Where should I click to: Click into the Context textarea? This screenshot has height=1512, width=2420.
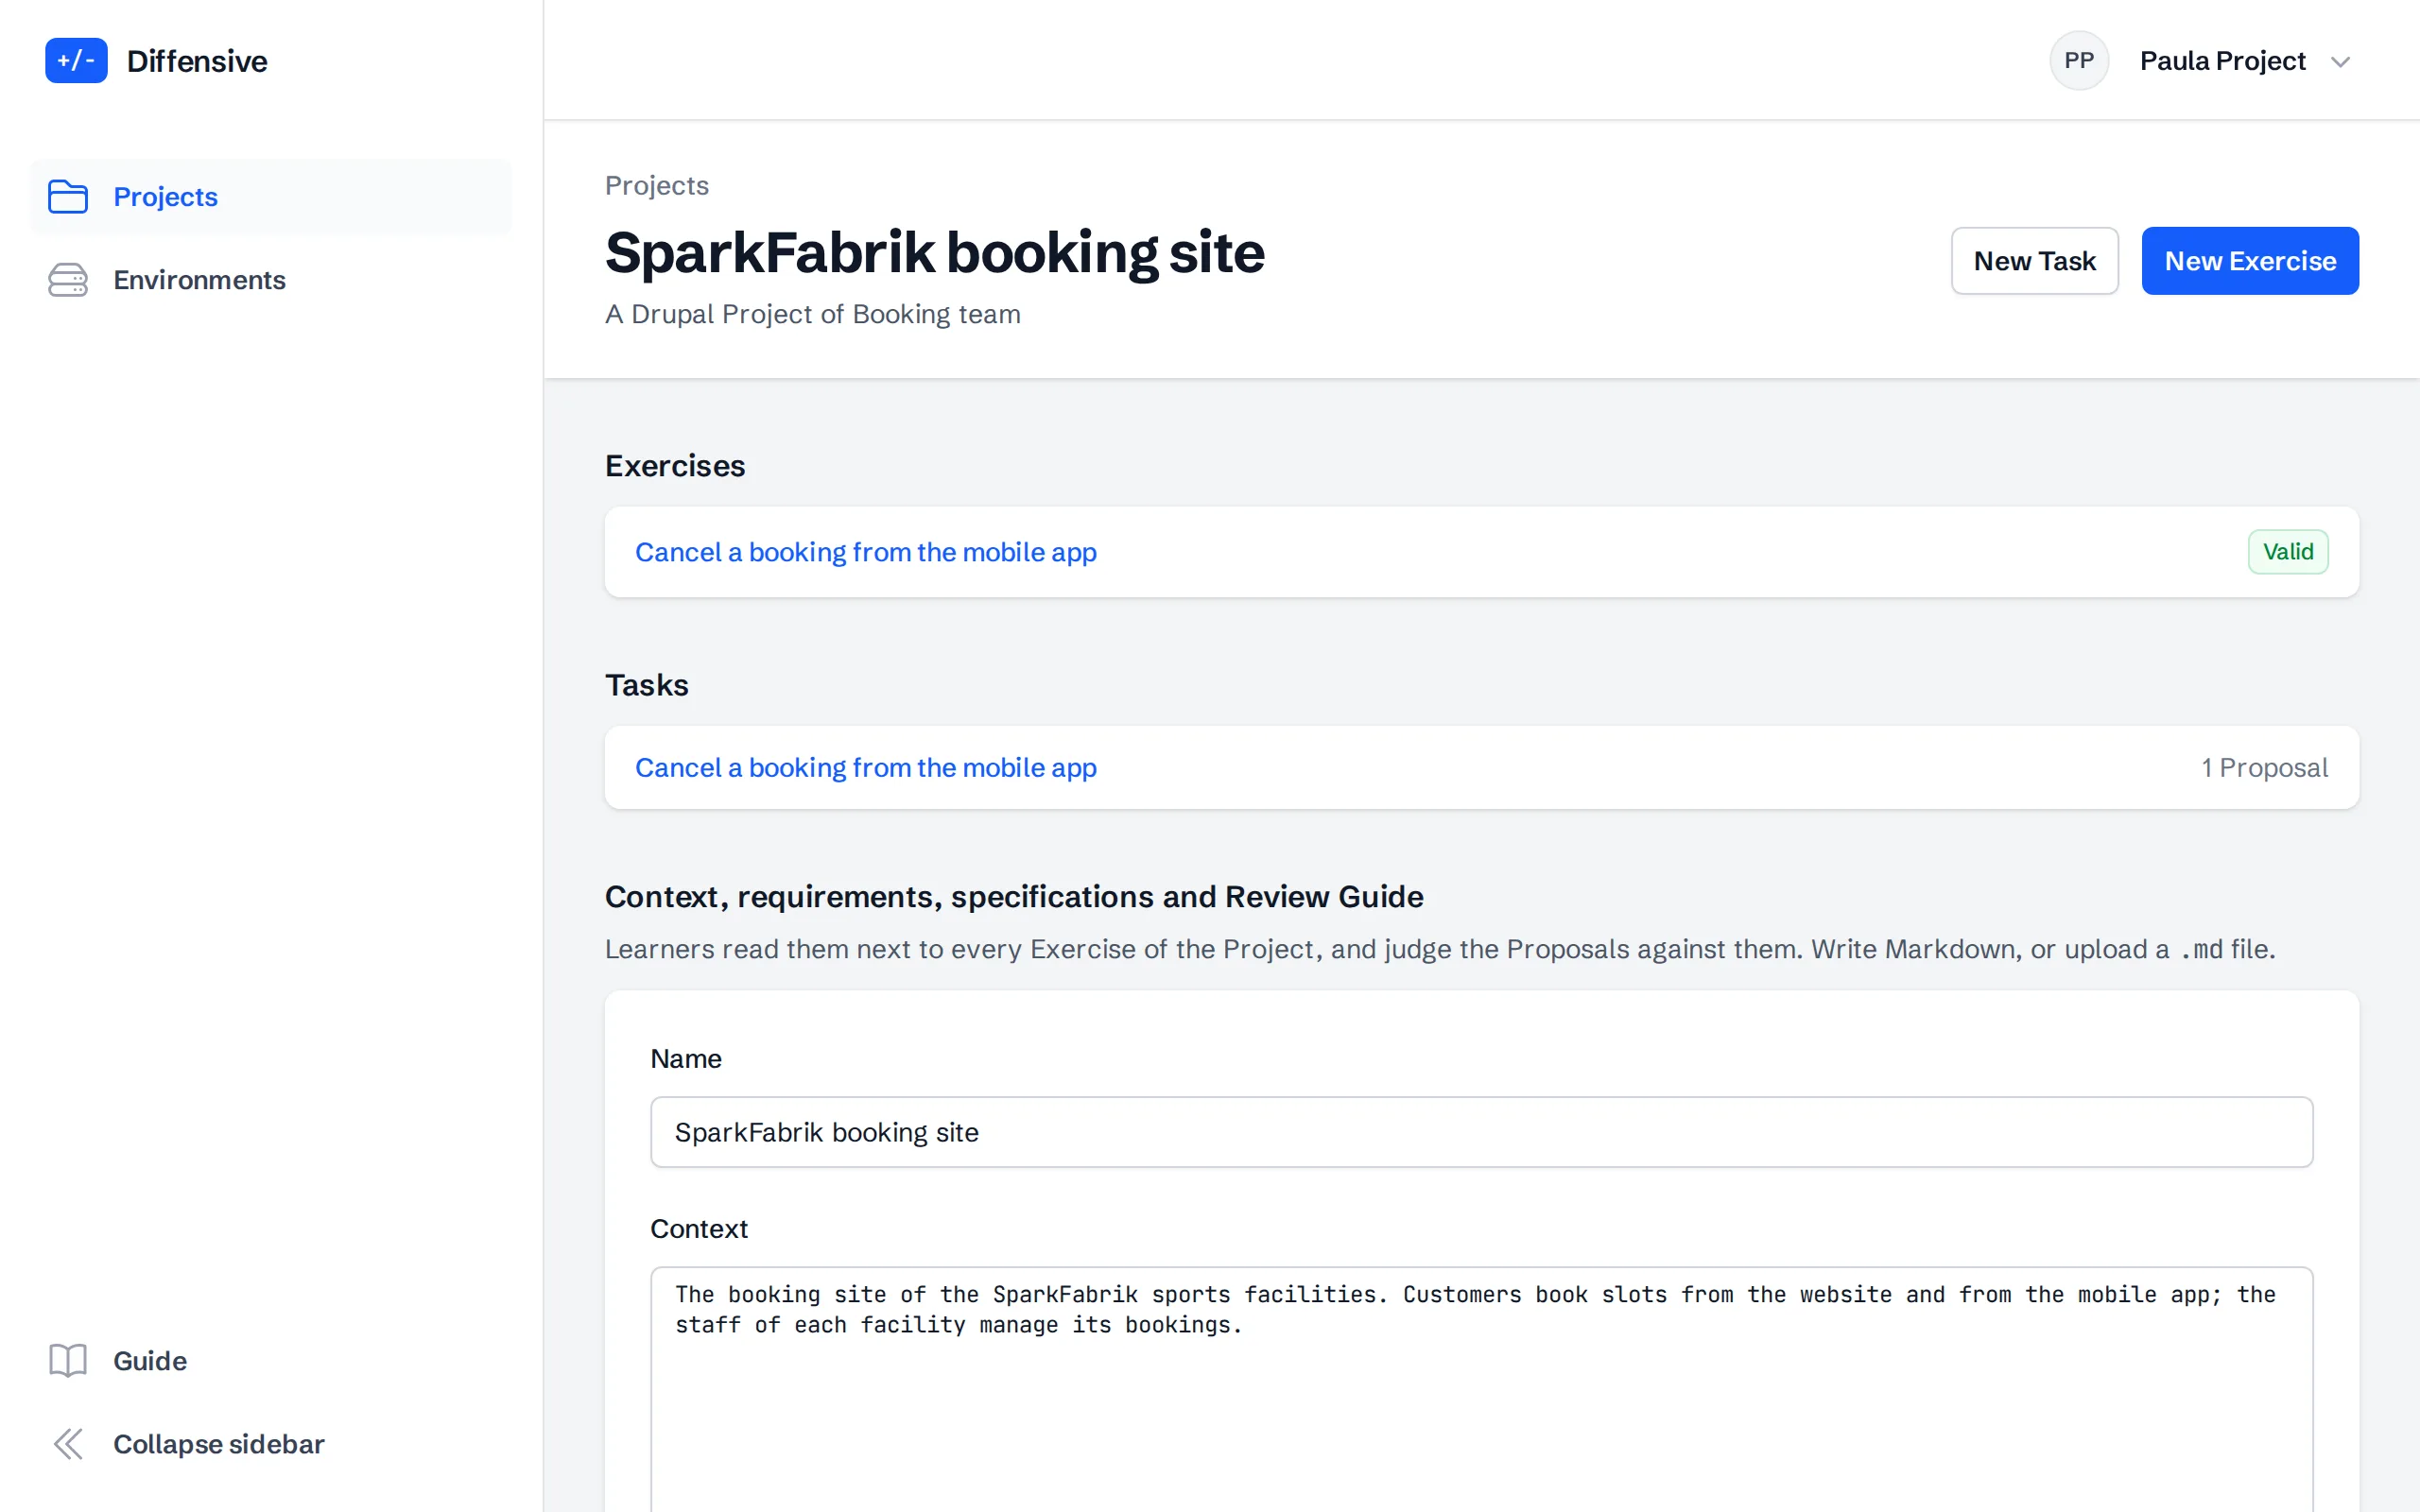coord(1481,1390)
